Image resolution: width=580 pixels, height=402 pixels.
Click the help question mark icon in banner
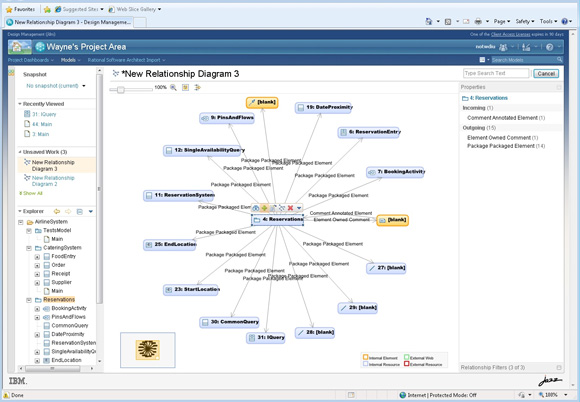tap(549, 47)
